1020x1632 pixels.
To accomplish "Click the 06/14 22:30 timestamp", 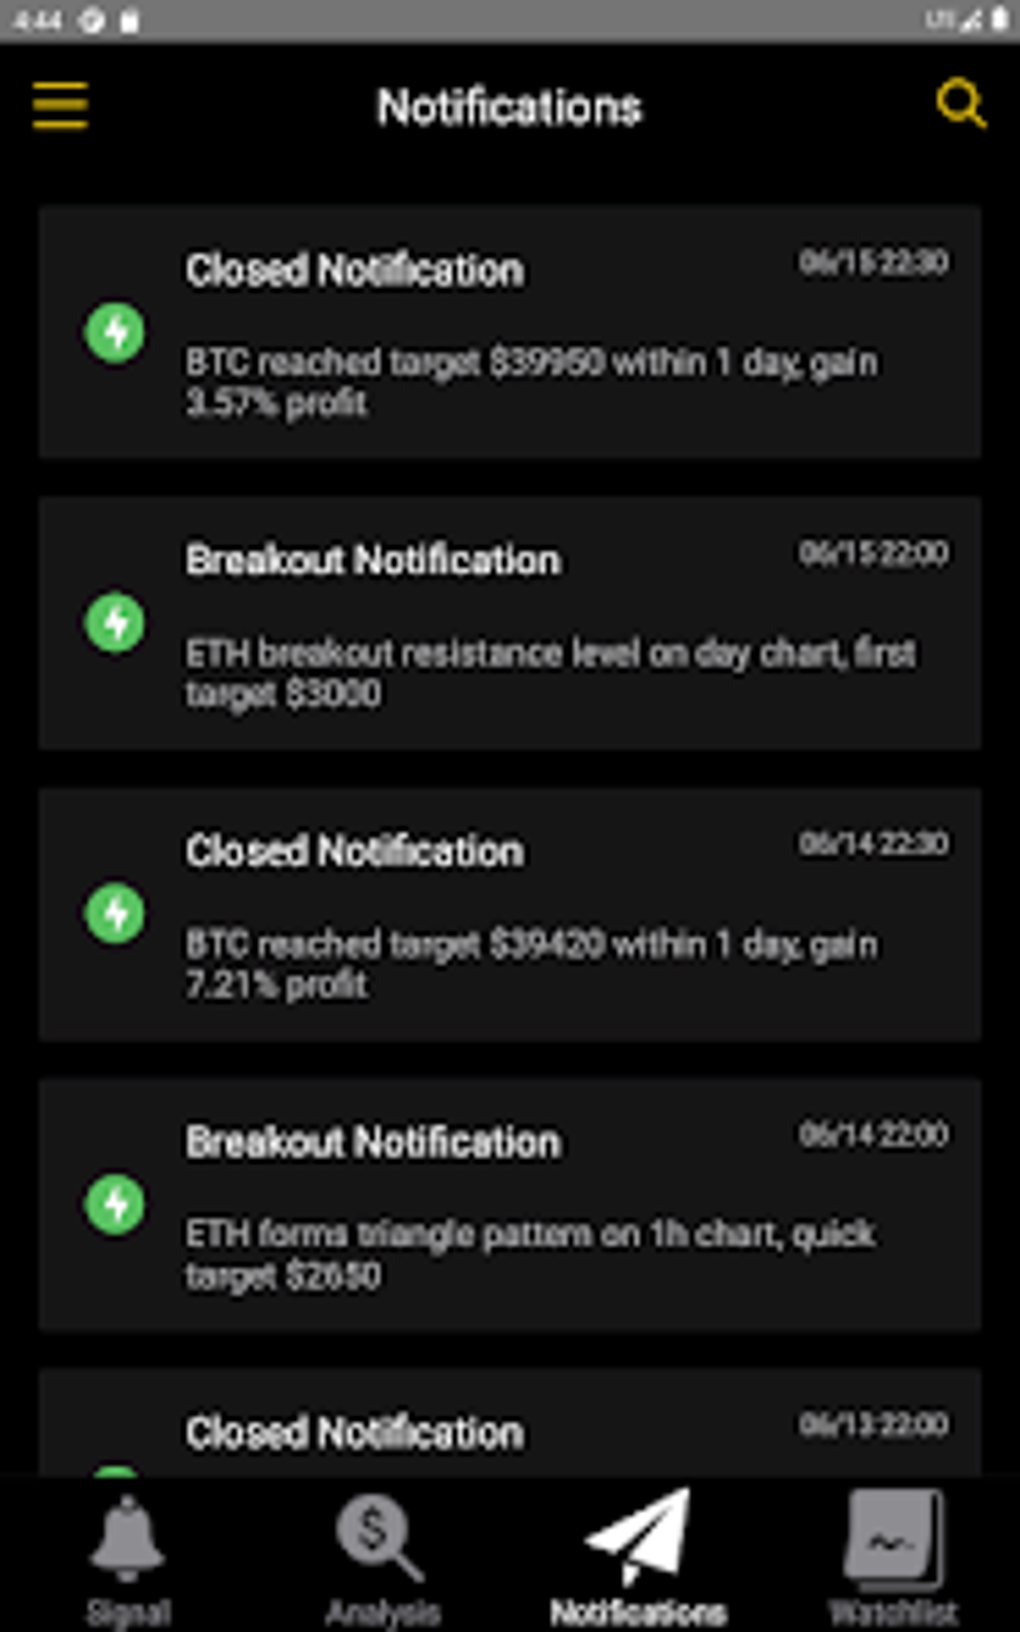I will point(873,844).
